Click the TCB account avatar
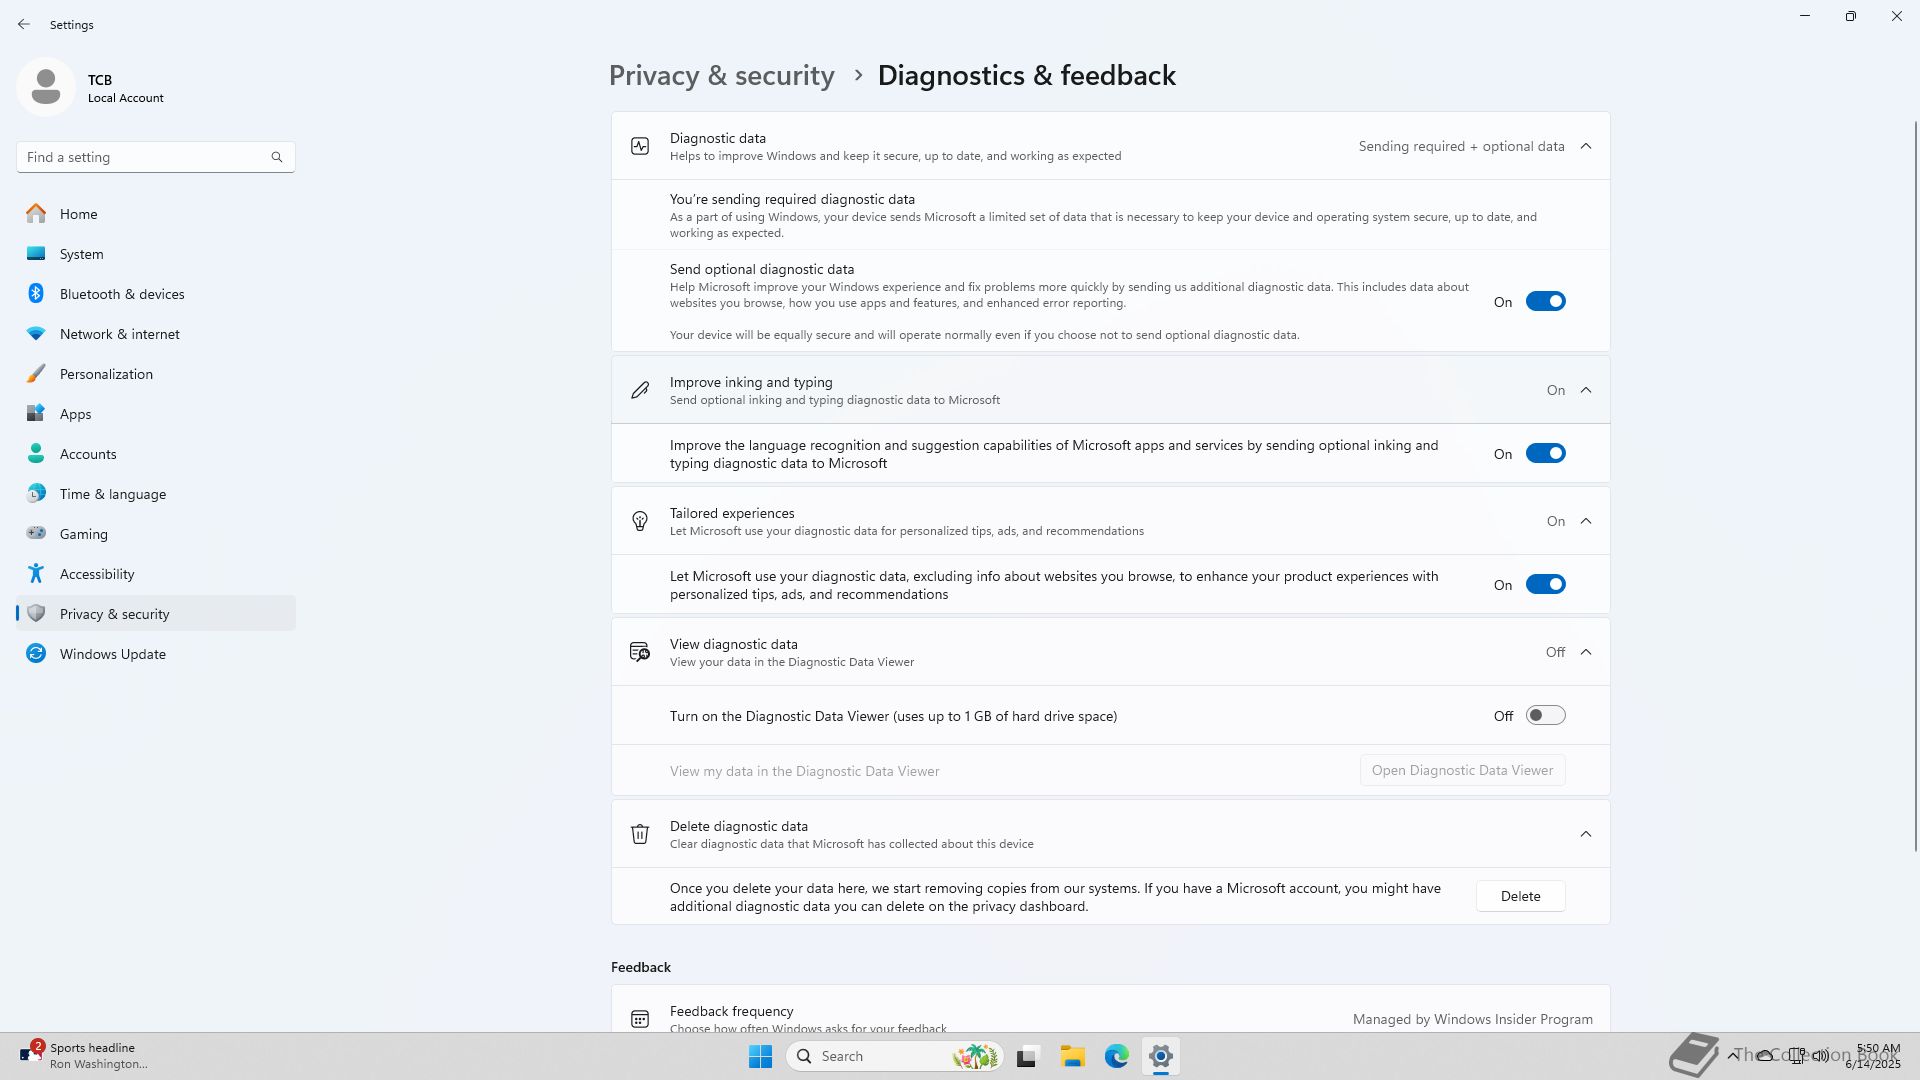1920x1080 pixels. tap(46, 87)
